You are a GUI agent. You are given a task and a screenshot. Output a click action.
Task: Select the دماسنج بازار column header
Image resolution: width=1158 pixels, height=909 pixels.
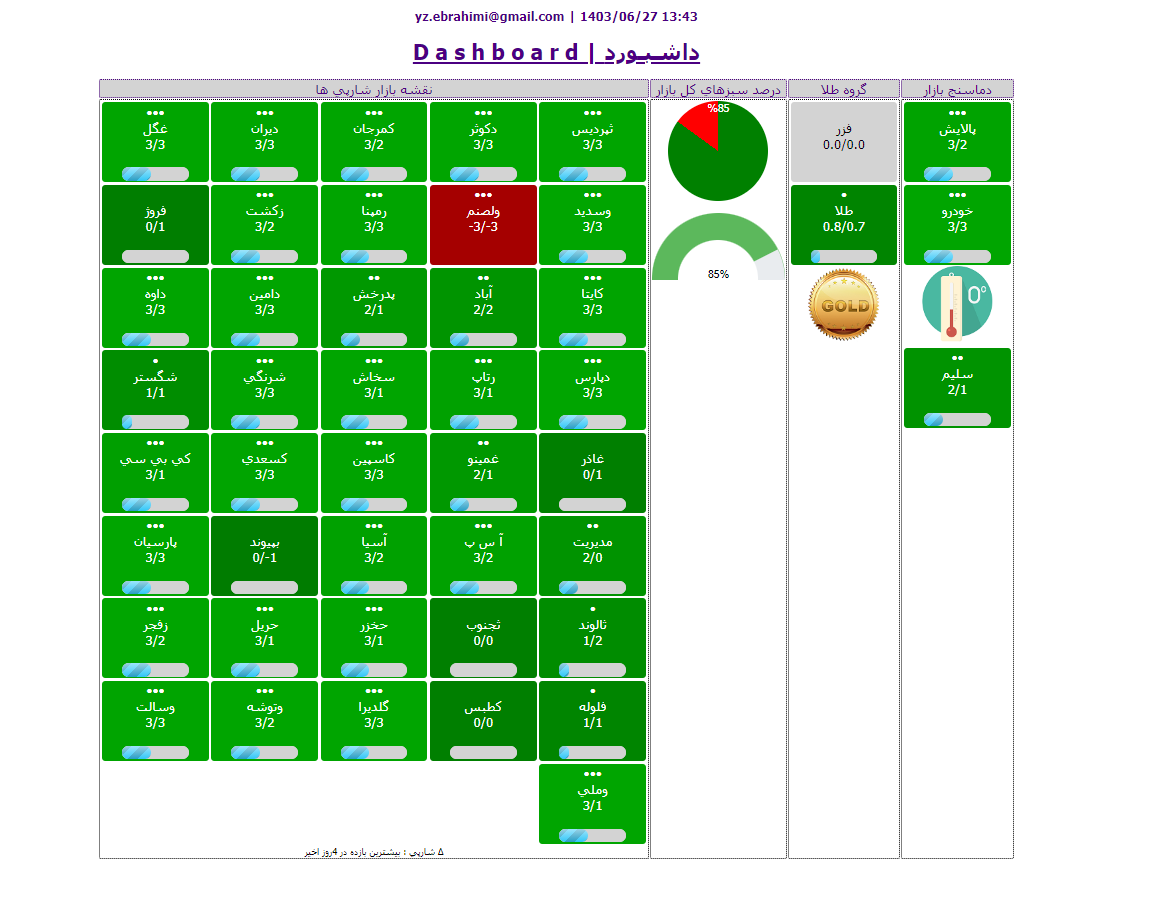point(957,89)
